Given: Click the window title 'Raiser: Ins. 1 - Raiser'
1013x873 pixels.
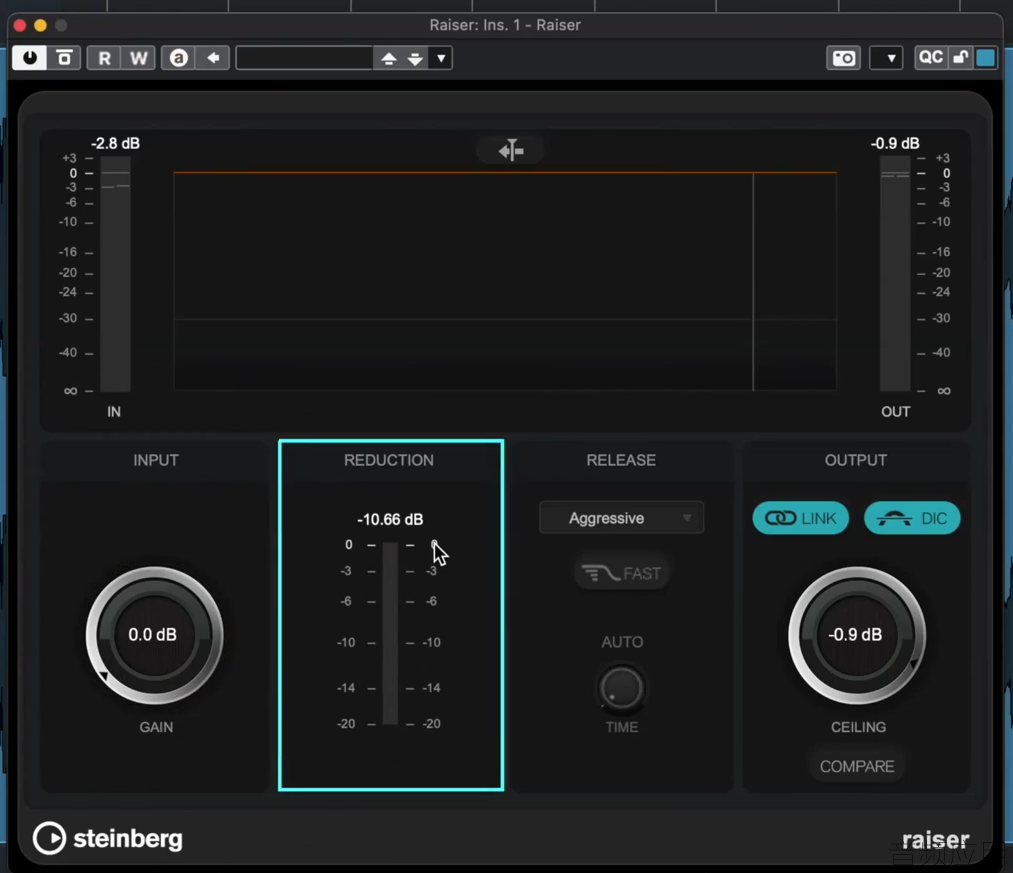Looking at the screenshot, I should coord(505,25).
